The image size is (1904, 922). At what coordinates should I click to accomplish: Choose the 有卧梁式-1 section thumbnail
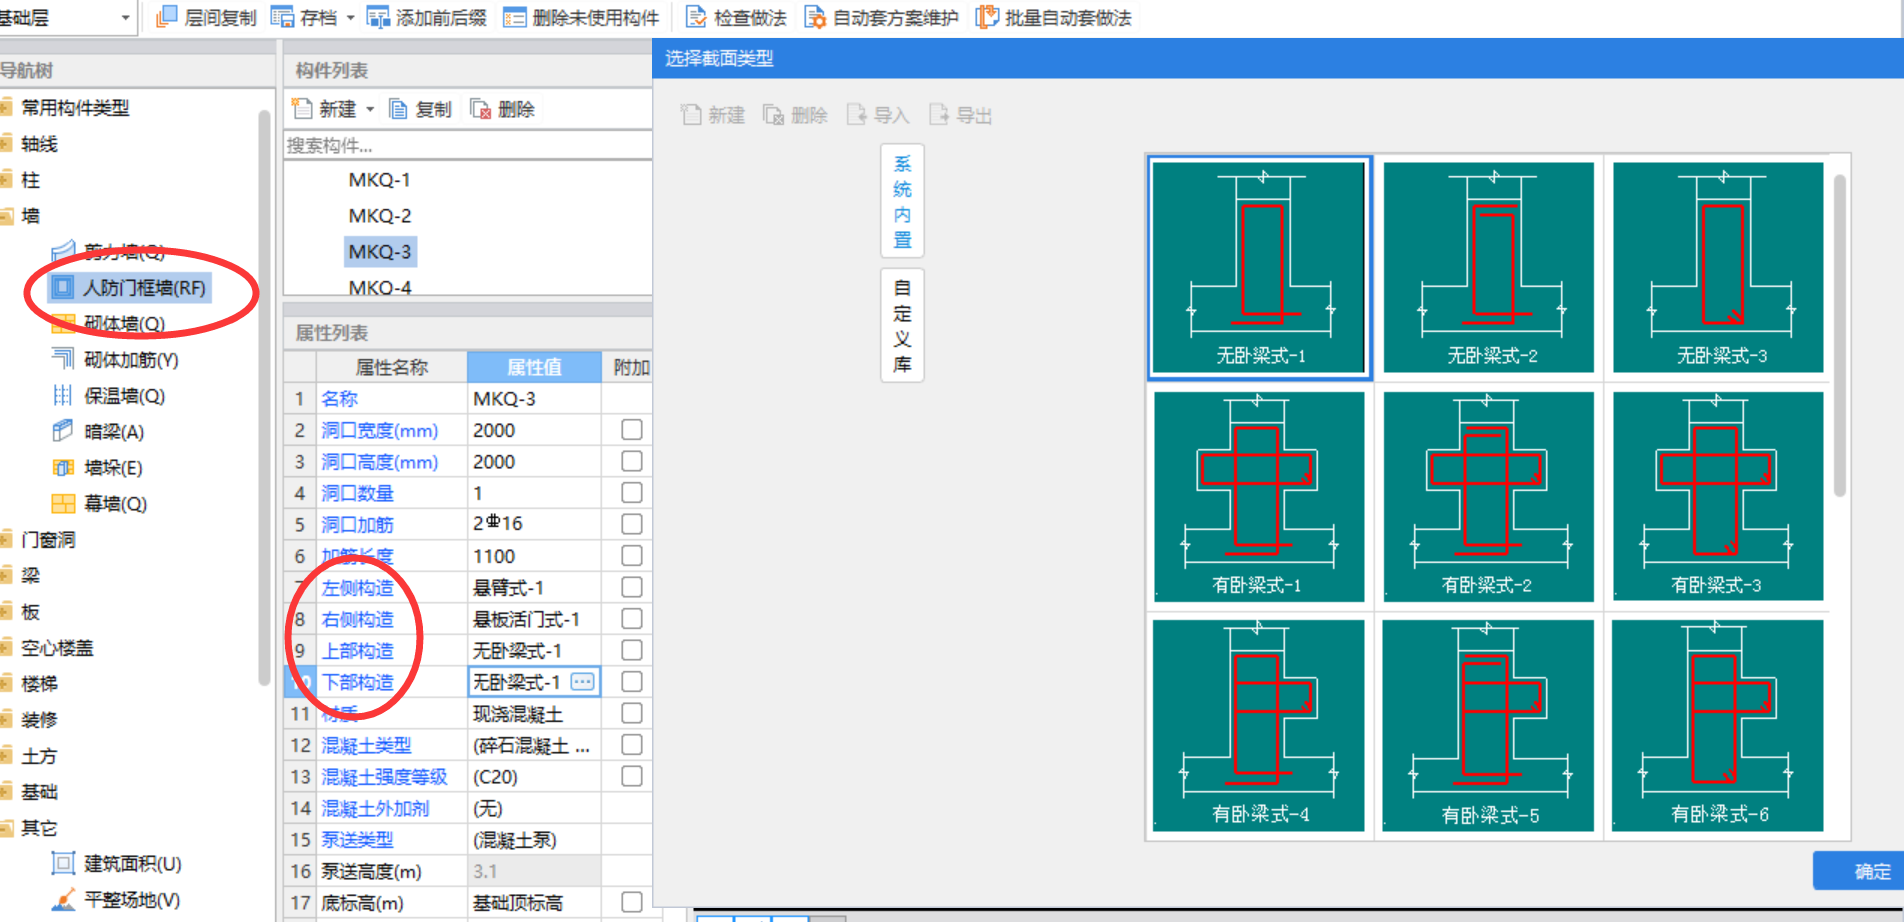(x=1259, y=496)
